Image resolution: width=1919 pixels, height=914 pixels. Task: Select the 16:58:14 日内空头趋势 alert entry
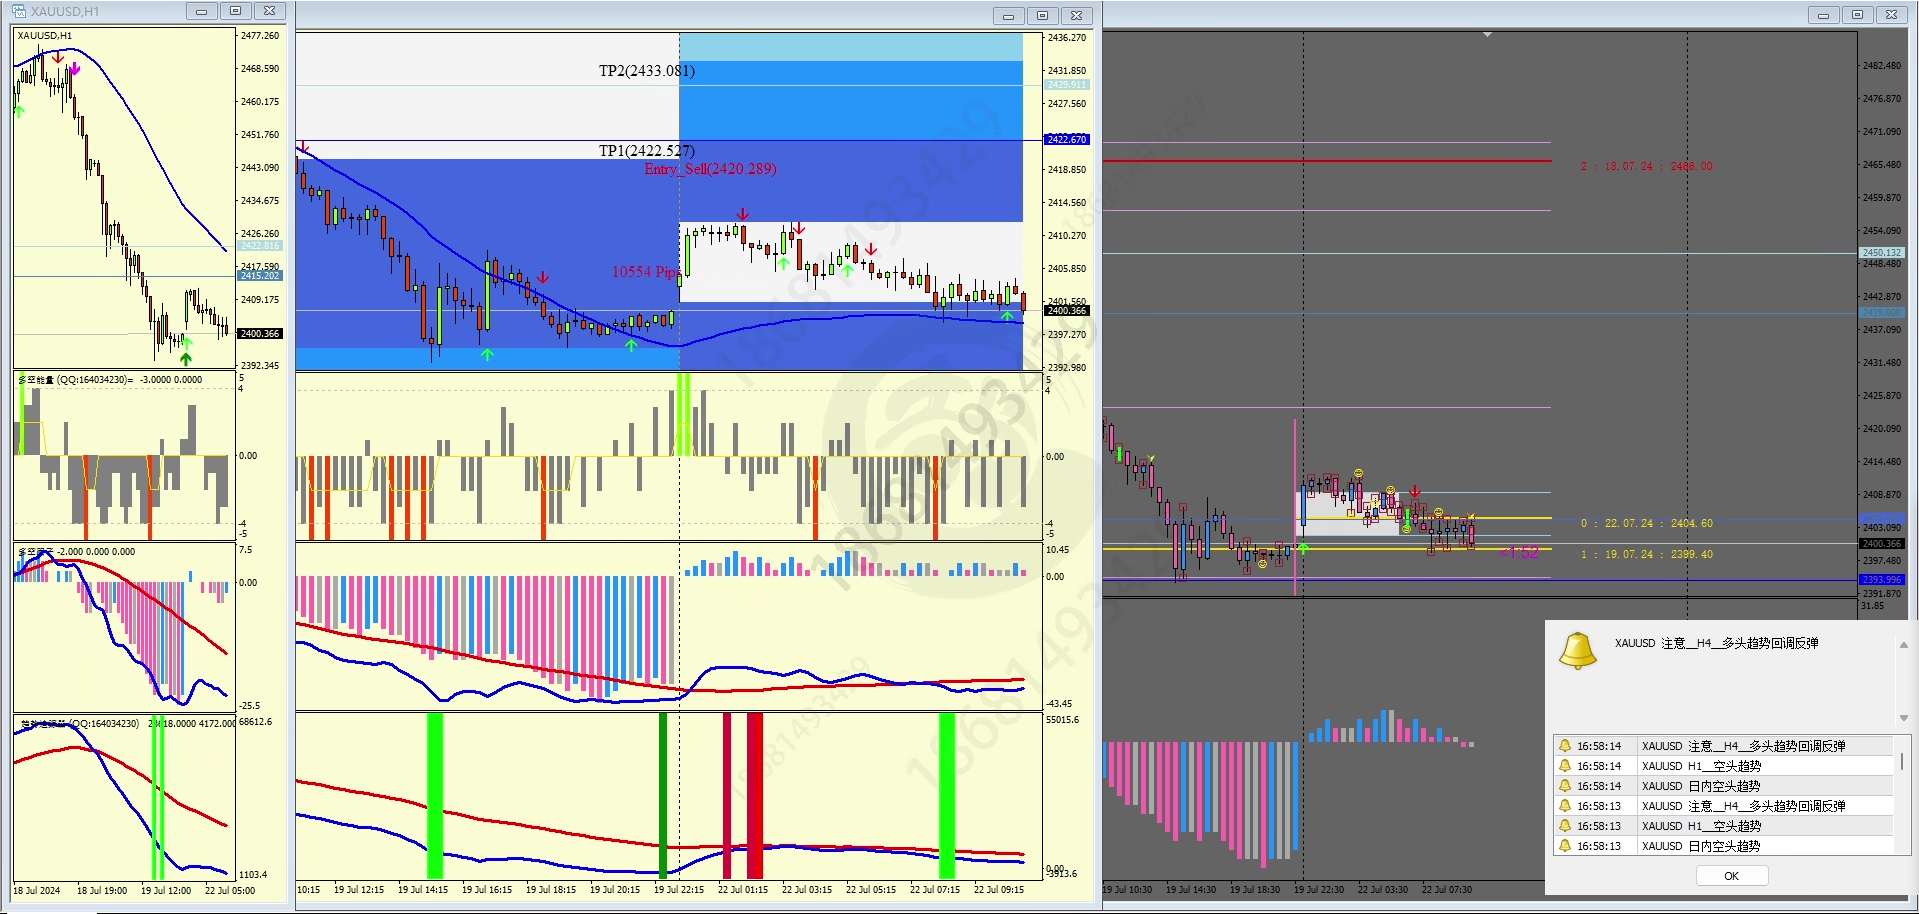coord(1723,786)
